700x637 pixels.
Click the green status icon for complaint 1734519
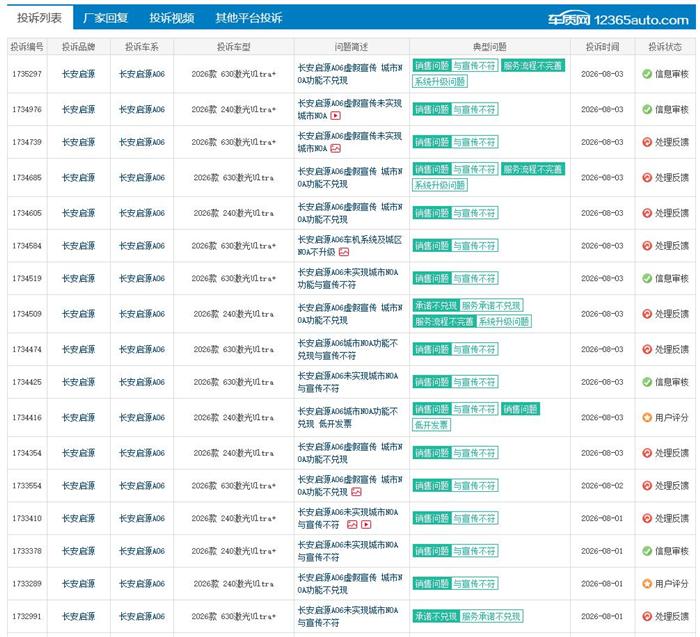click(x=647, y=279)
